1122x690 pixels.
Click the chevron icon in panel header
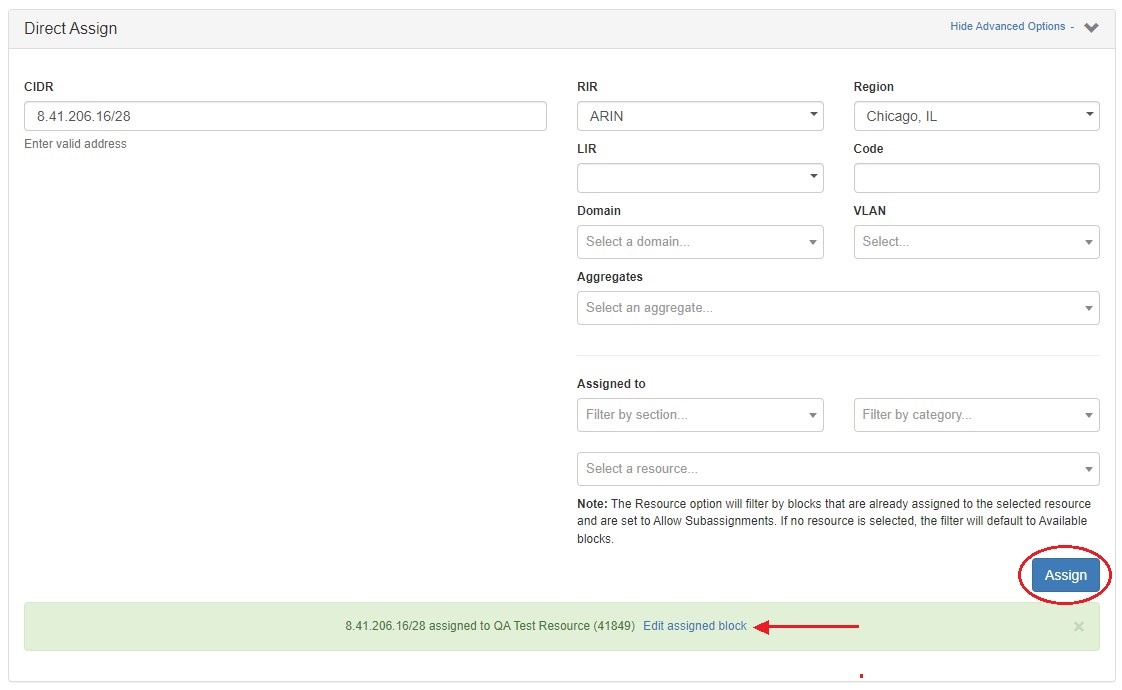1091,28
